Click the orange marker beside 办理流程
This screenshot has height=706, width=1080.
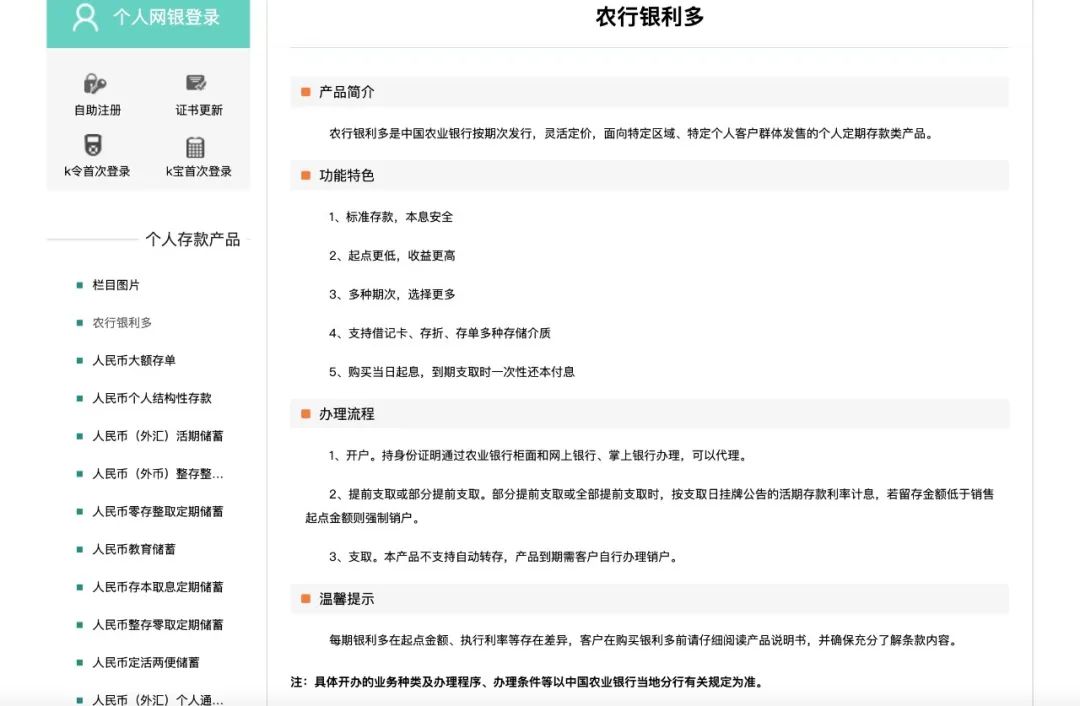coord(304,413)
